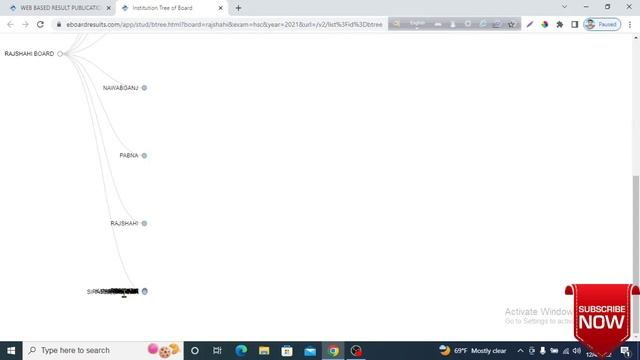Open the battery status tray icon
640x360 pixels.
point(554,351)
